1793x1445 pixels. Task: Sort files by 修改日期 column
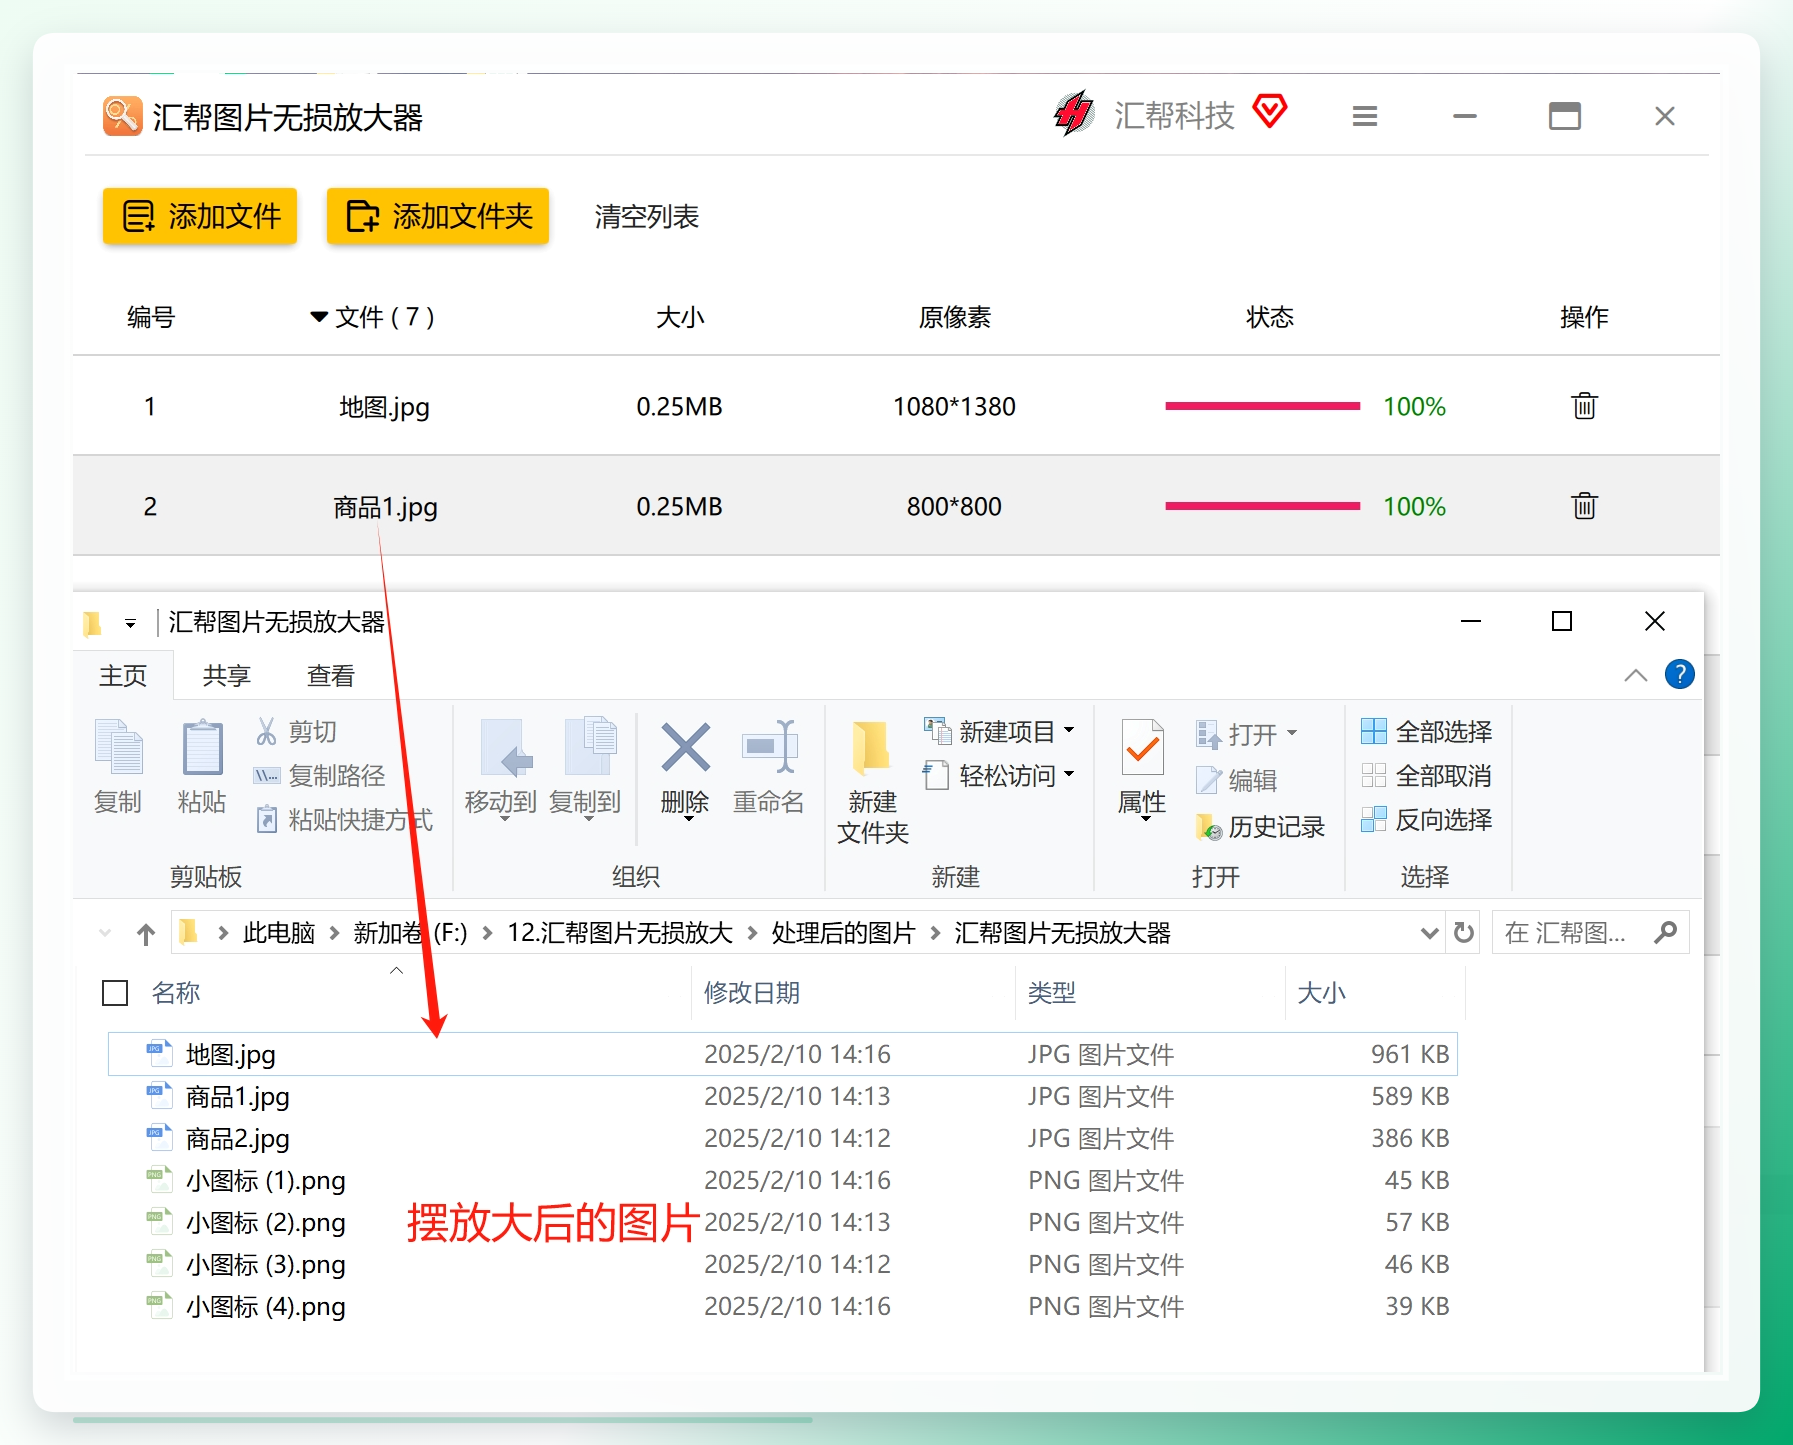tap(752, 993)
